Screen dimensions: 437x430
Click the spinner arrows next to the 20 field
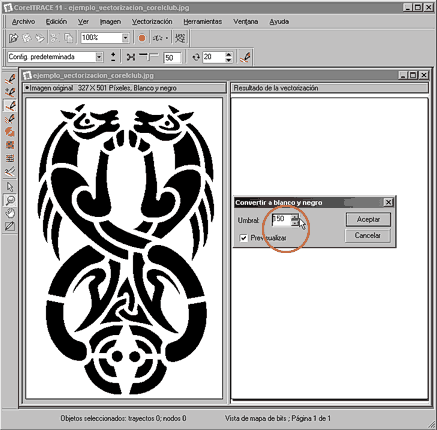click(x=229, y=57)
